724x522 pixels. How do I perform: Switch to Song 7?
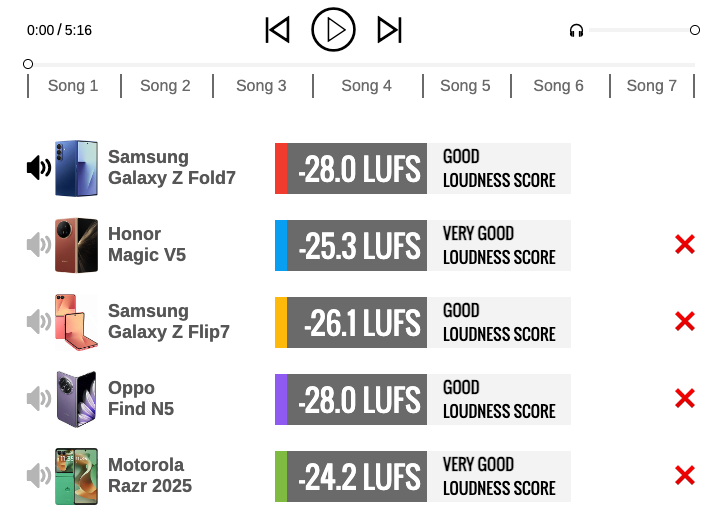click(x=651, y=86)
